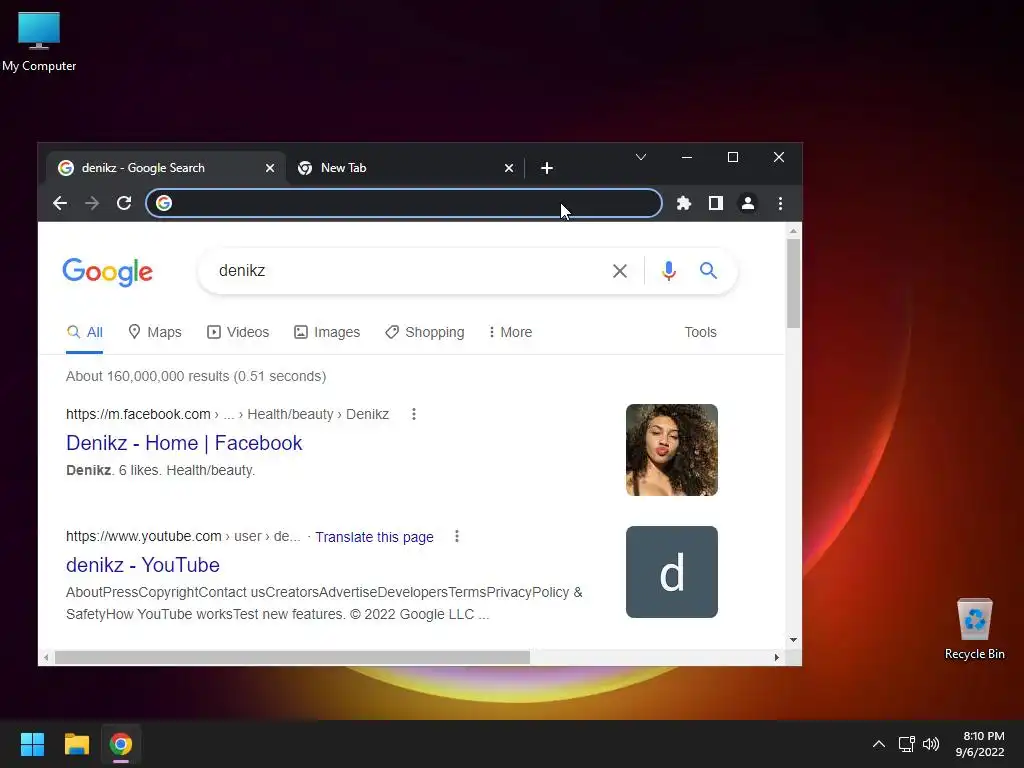
Task: Clear the Google search box with X
Action: point(620,270)
